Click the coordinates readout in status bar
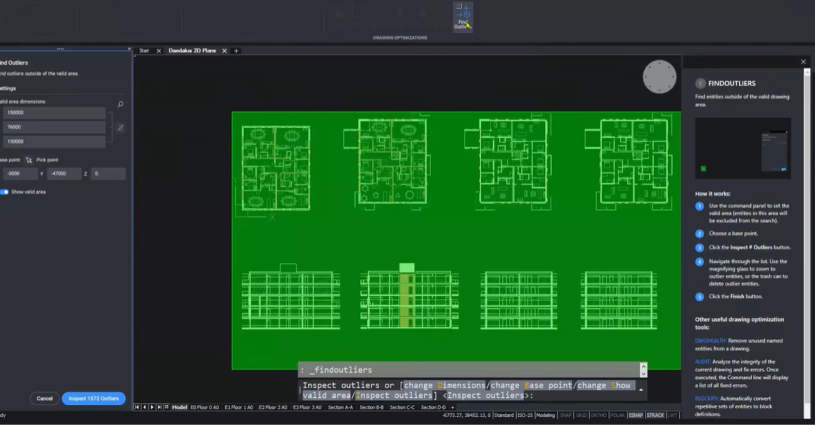This screenshot has height=425, width=815. 466,415
